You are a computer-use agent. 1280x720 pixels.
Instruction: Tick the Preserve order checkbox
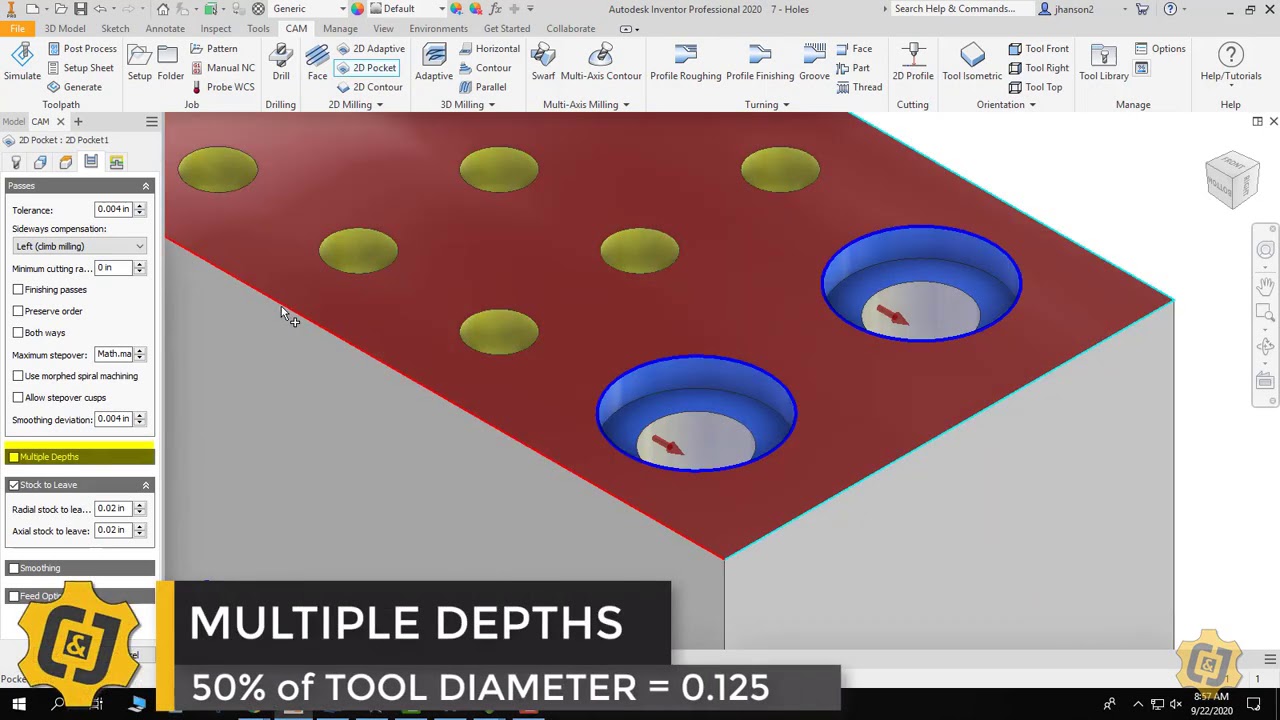18,311
